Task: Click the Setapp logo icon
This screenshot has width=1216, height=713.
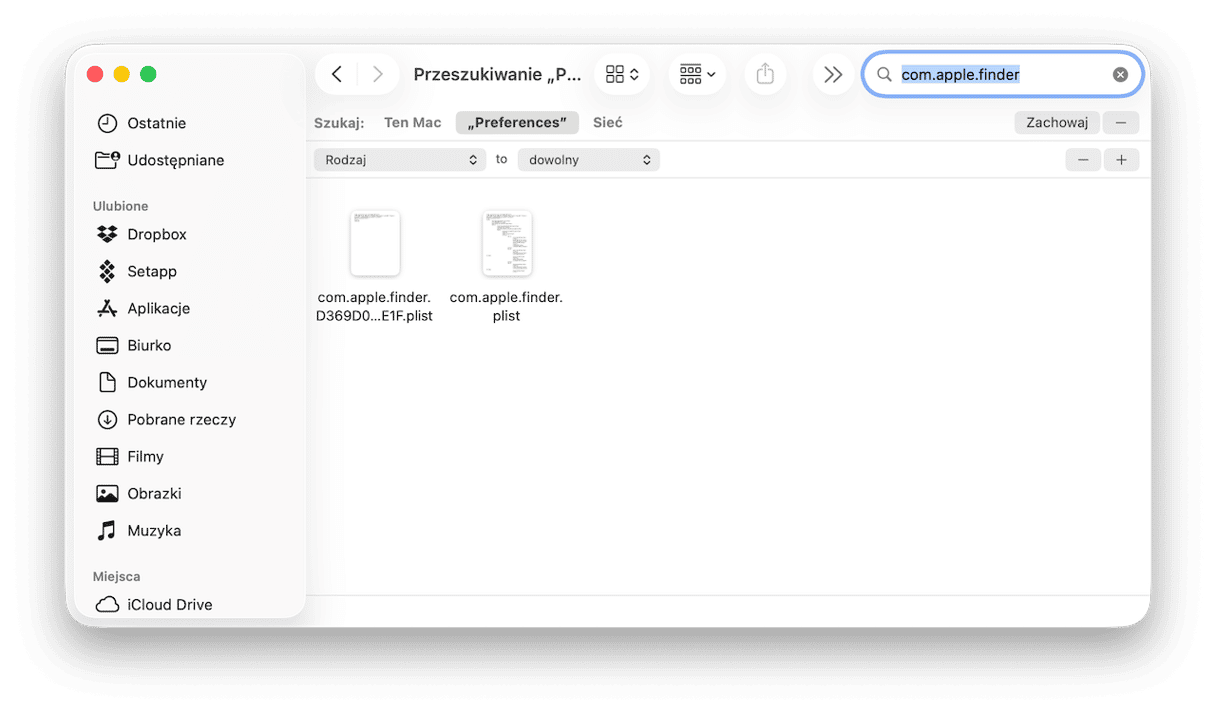Action: (107, 271)
